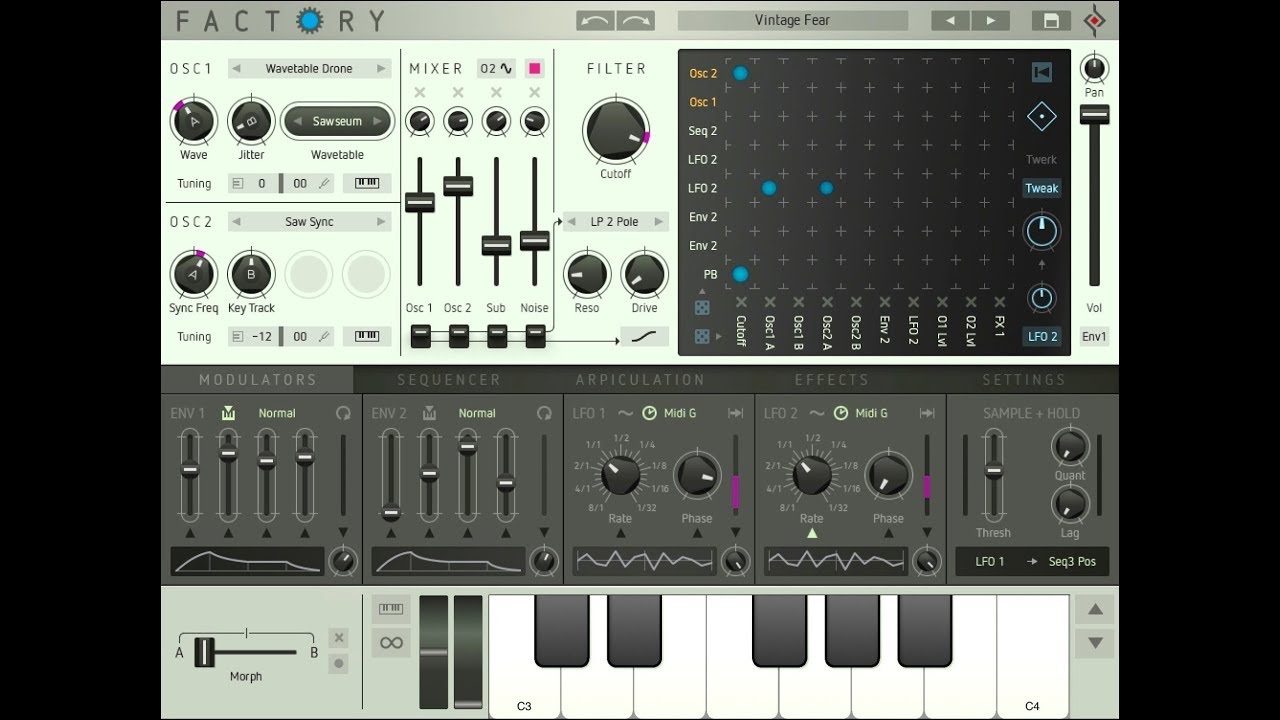
Task: Click the OSC 2 tuning keyboard icon
Action: [x=367, y=337]
